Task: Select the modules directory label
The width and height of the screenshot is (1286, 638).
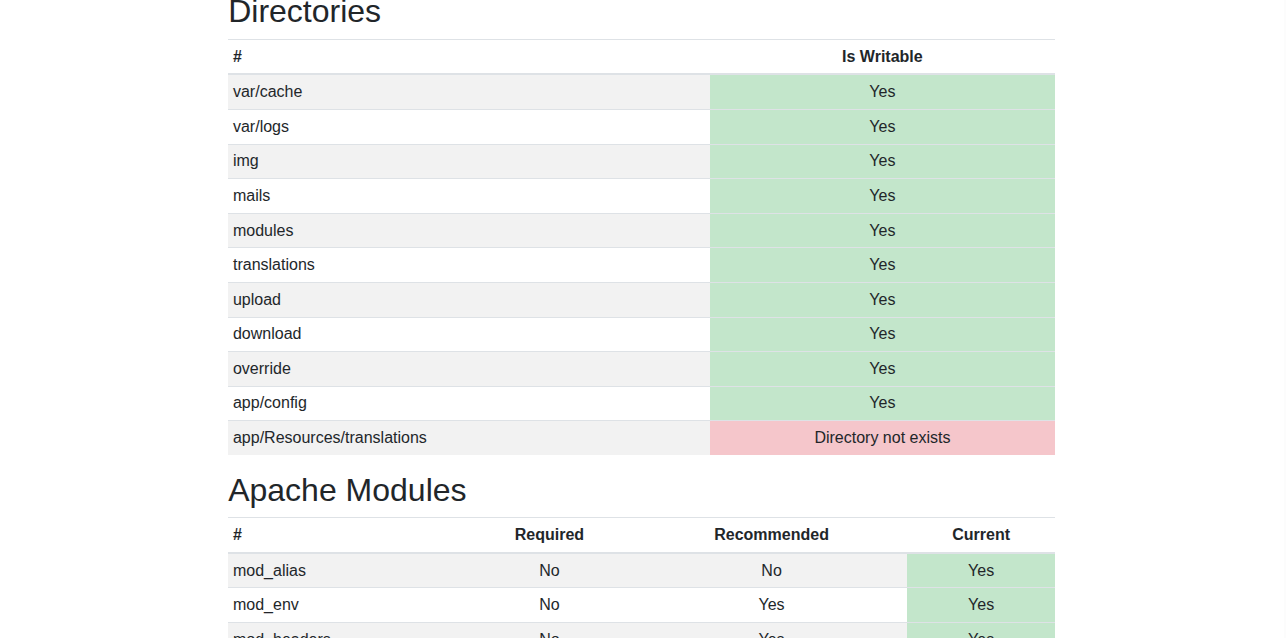Action: tap(263, 231)
